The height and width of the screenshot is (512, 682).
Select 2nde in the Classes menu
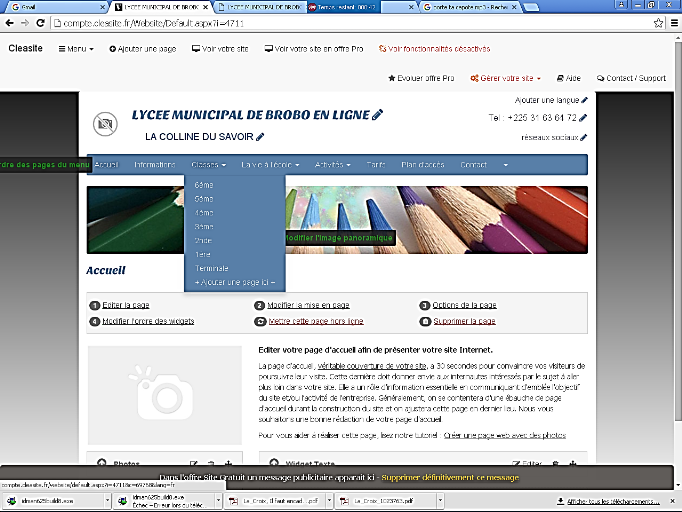(203, 241)
